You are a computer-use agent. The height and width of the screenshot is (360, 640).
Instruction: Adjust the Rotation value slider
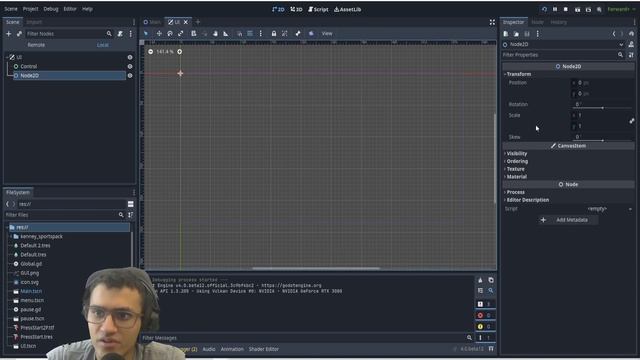[x=603, y=108]
